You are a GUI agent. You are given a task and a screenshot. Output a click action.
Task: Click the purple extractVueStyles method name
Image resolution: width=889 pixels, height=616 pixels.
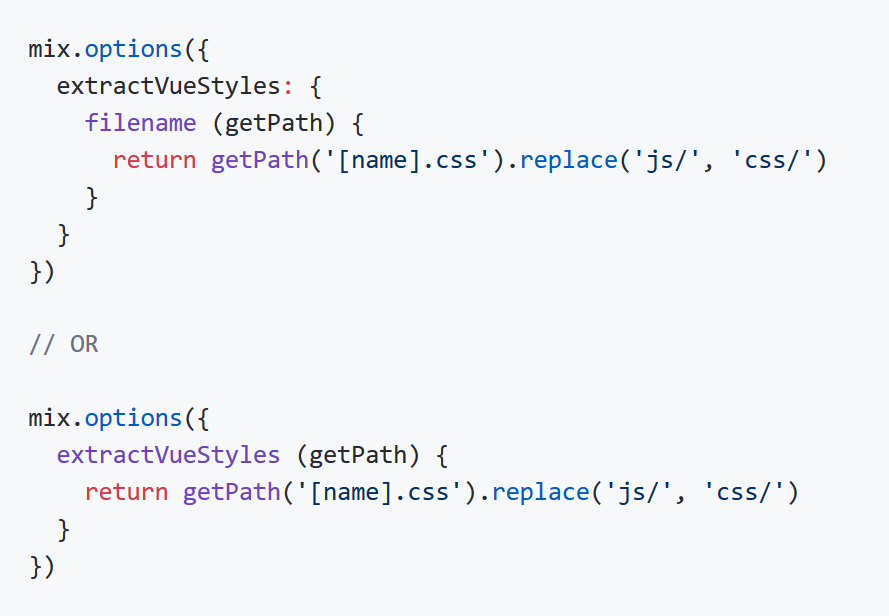coord(168,455)
